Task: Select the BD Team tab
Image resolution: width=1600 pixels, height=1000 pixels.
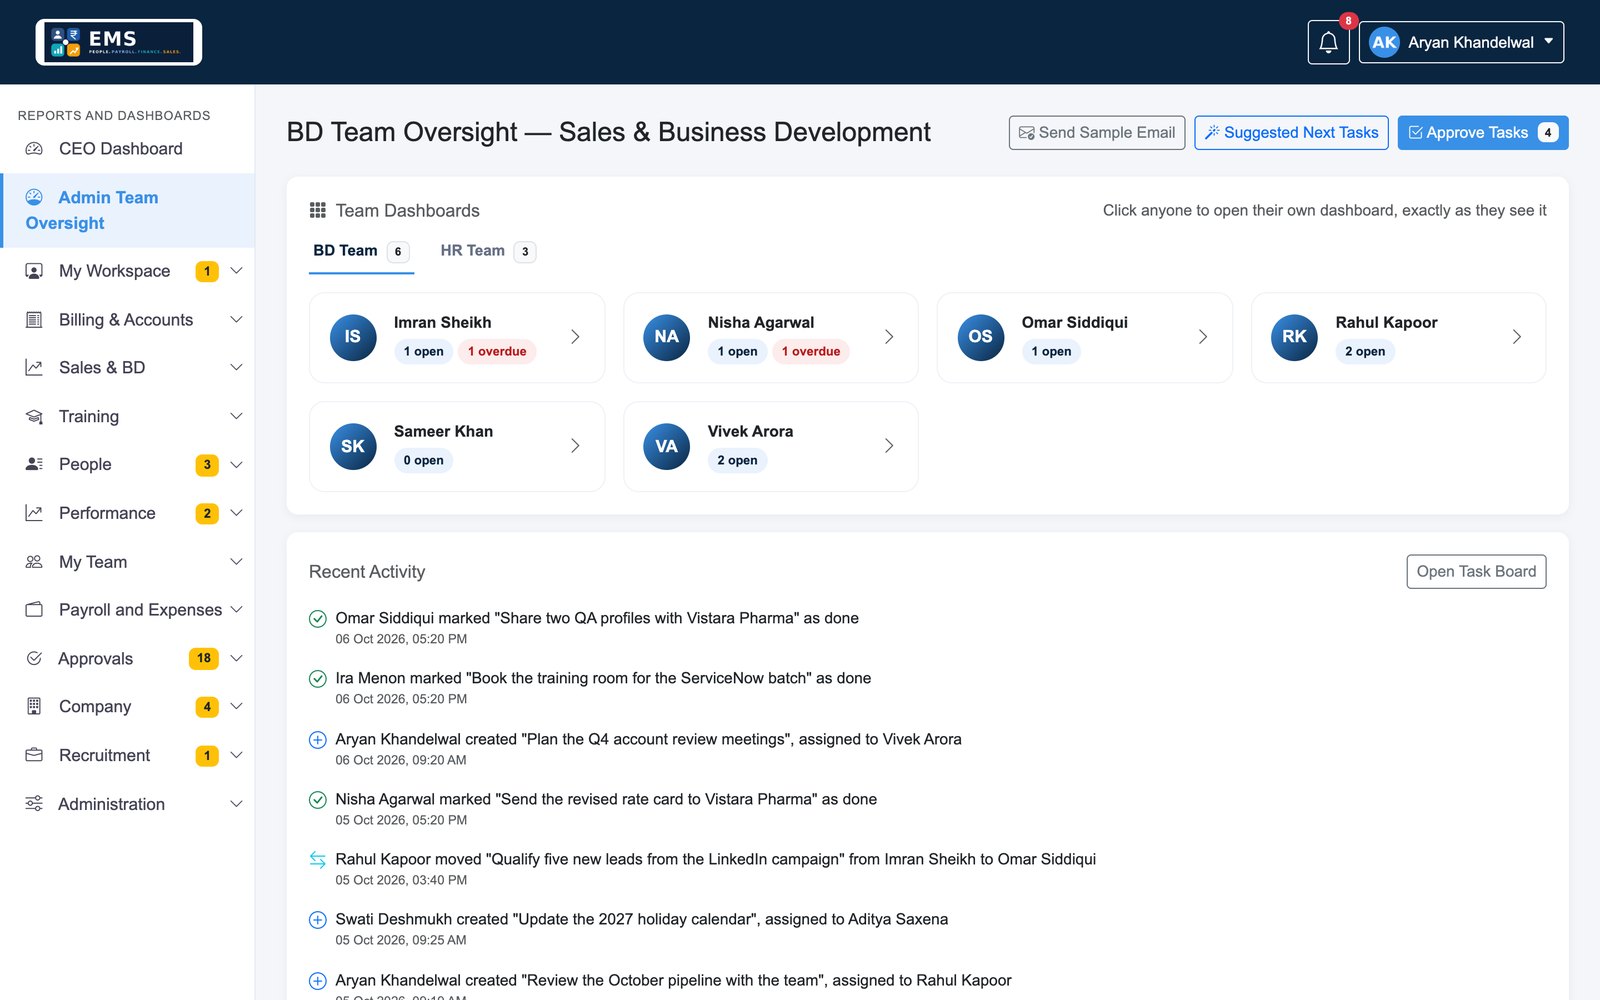Action: [x=361, y=251]
